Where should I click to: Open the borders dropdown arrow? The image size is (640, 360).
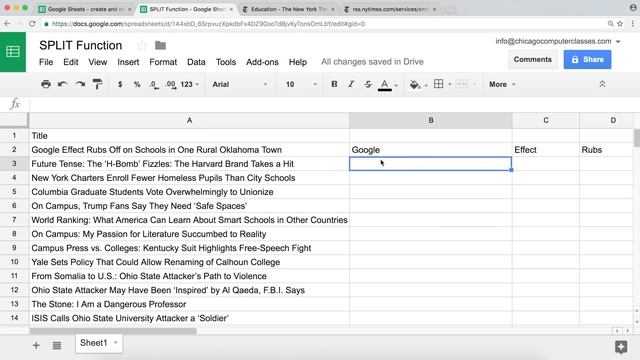pos(450,84)
